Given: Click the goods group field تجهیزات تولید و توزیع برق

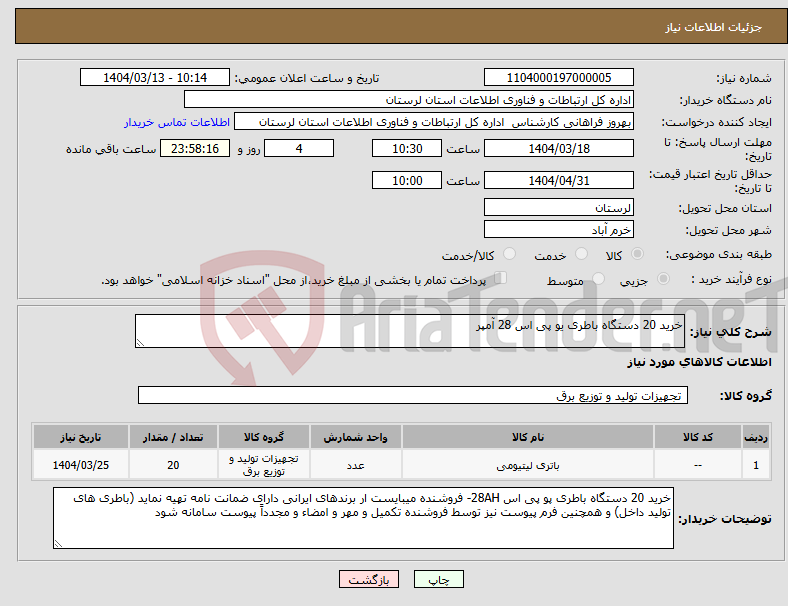Looking at the screenshot, I should (x=413, y=395).
